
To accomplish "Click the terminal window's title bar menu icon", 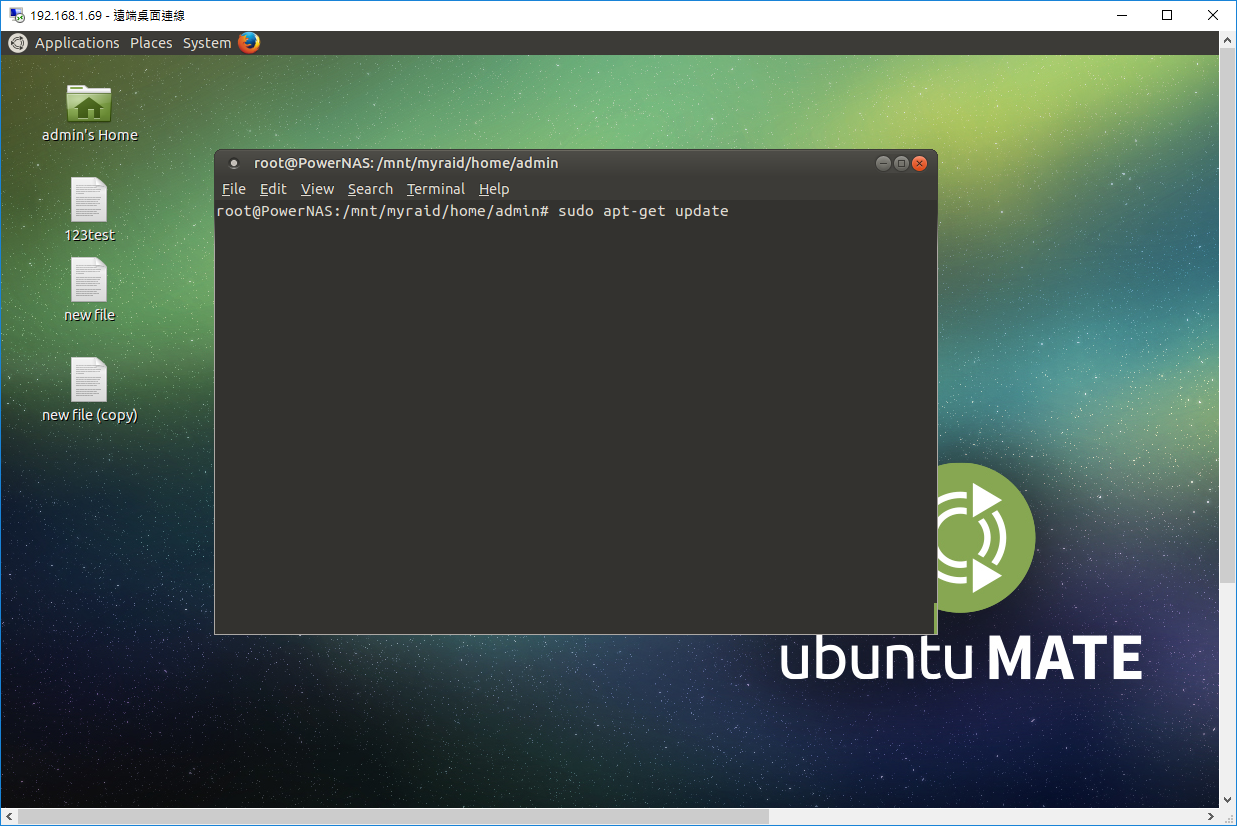I will (234, 163).
